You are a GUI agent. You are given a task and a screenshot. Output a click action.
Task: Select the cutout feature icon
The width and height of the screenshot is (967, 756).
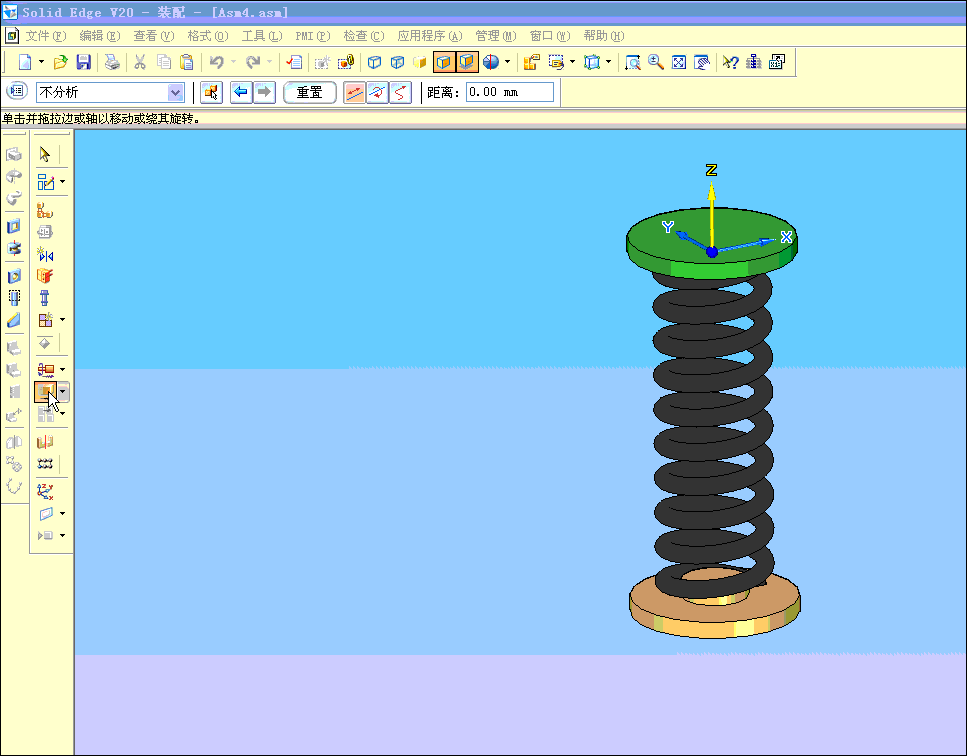click(x=14, y=226)
